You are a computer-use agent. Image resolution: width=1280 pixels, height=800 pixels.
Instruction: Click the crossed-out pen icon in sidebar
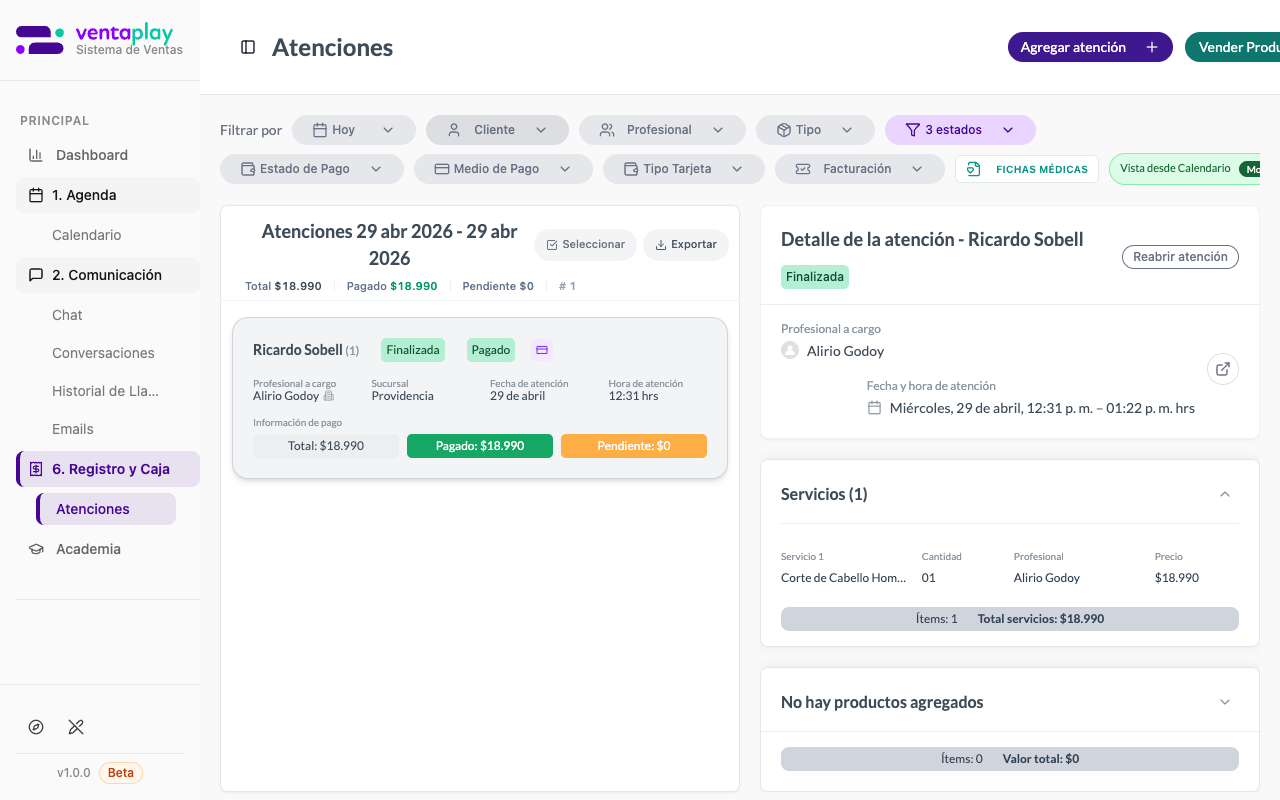coord(76,727)
